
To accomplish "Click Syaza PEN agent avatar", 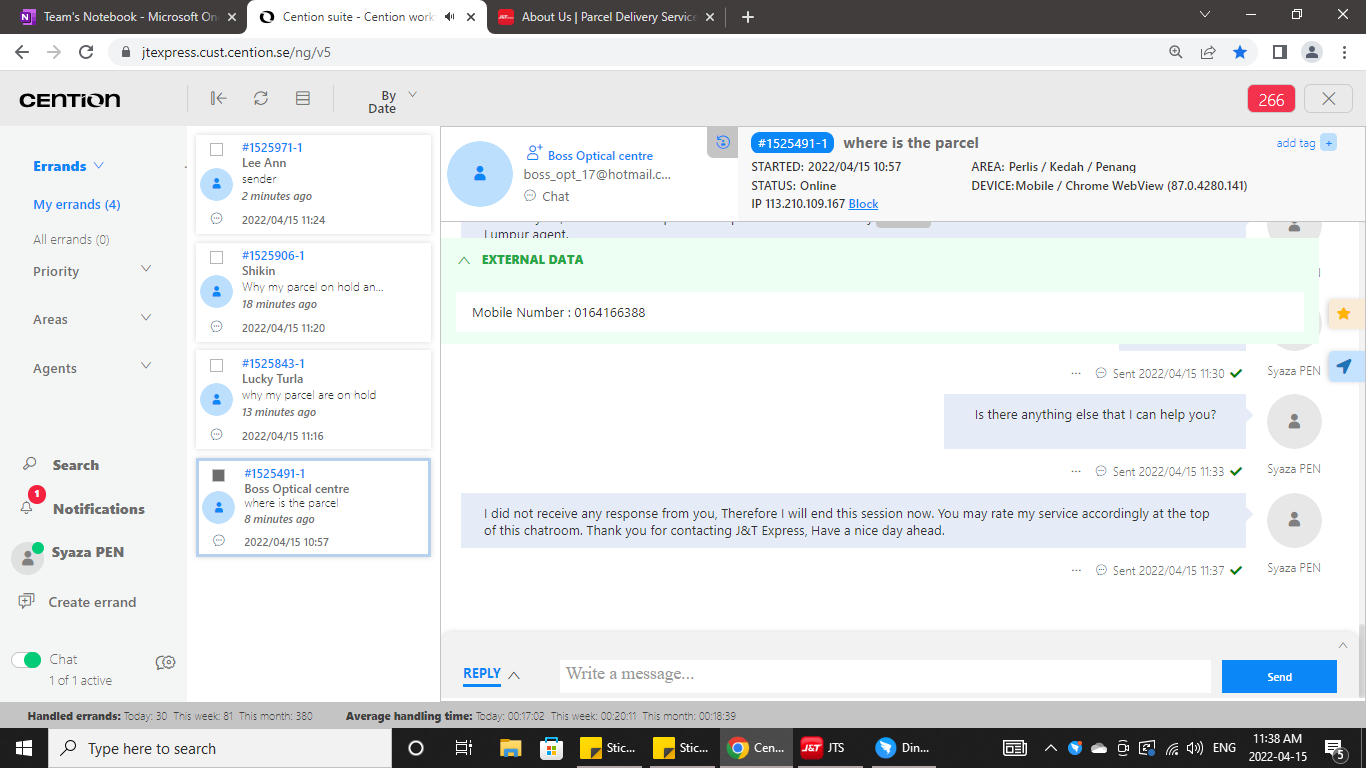I will coord(27,558).
